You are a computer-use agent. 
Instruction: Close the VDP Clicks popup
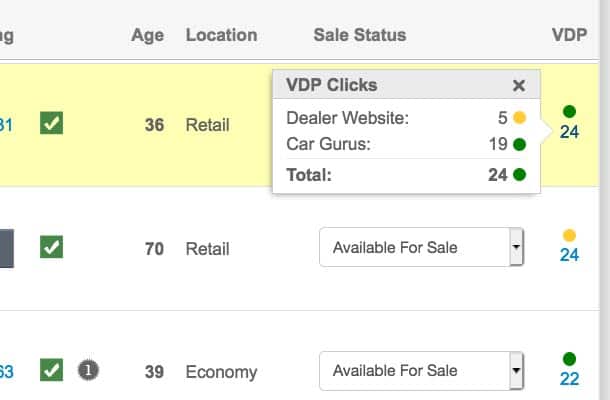[519, 85]
